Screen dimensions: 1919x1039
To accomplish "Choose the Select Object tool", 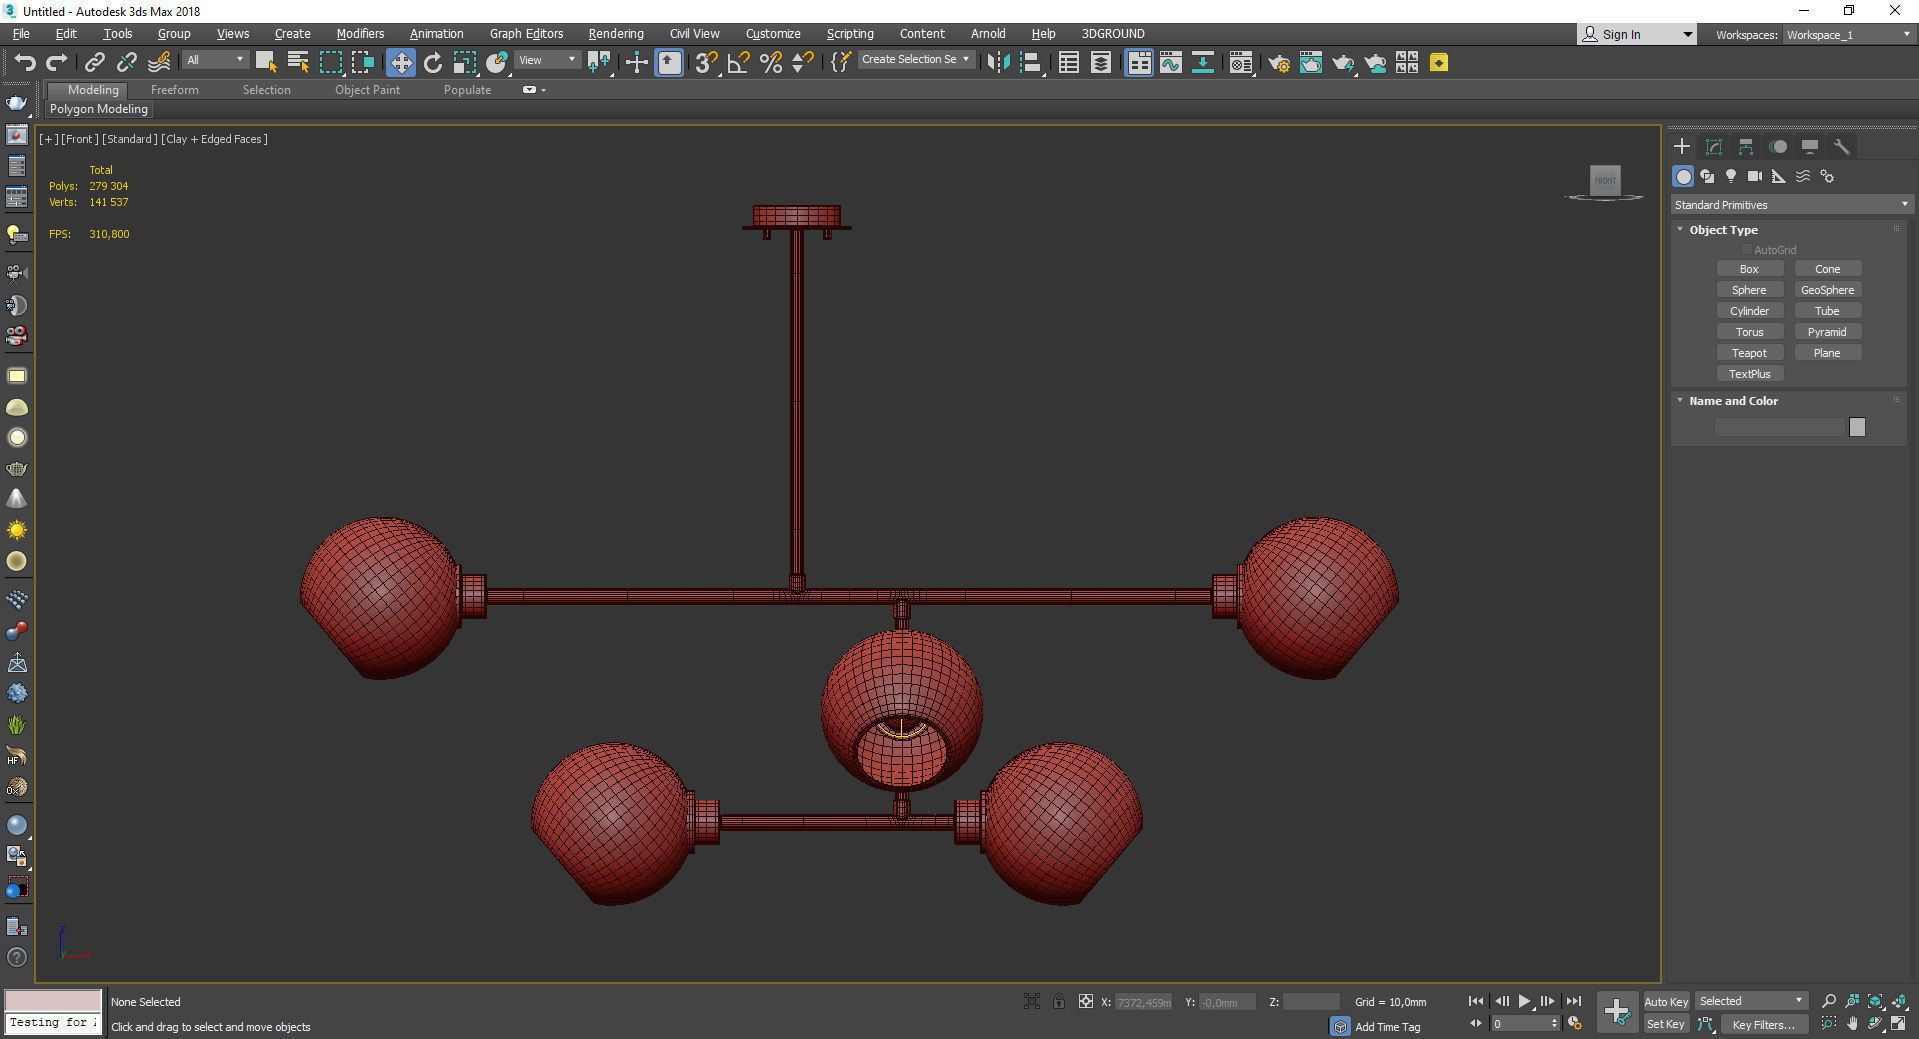I will 266,63.
